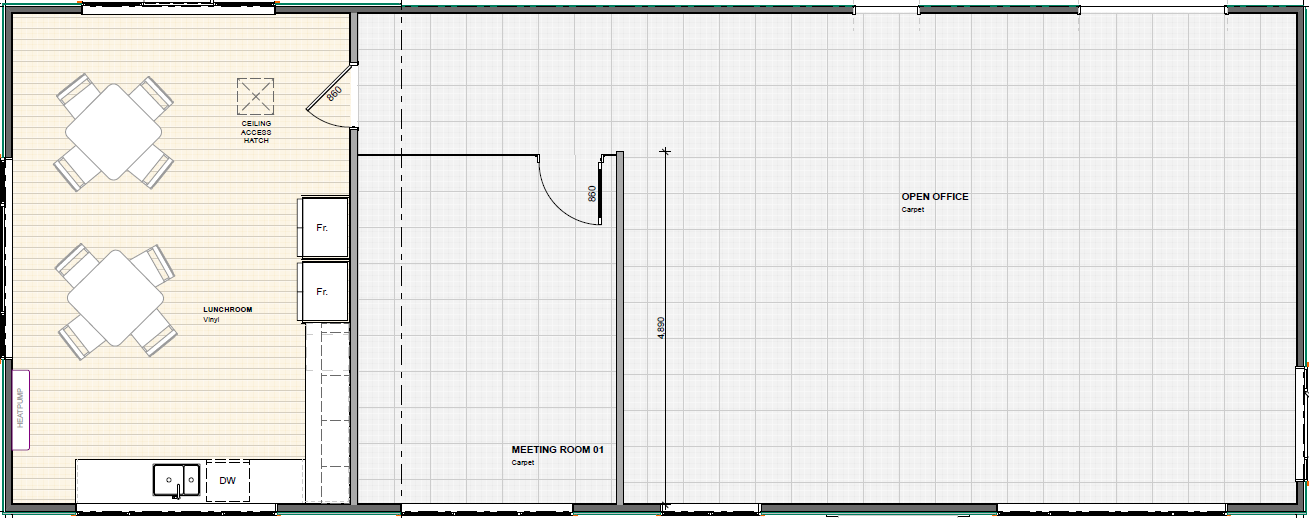Select the ceiling access hatch symbol

coord(255,96)
